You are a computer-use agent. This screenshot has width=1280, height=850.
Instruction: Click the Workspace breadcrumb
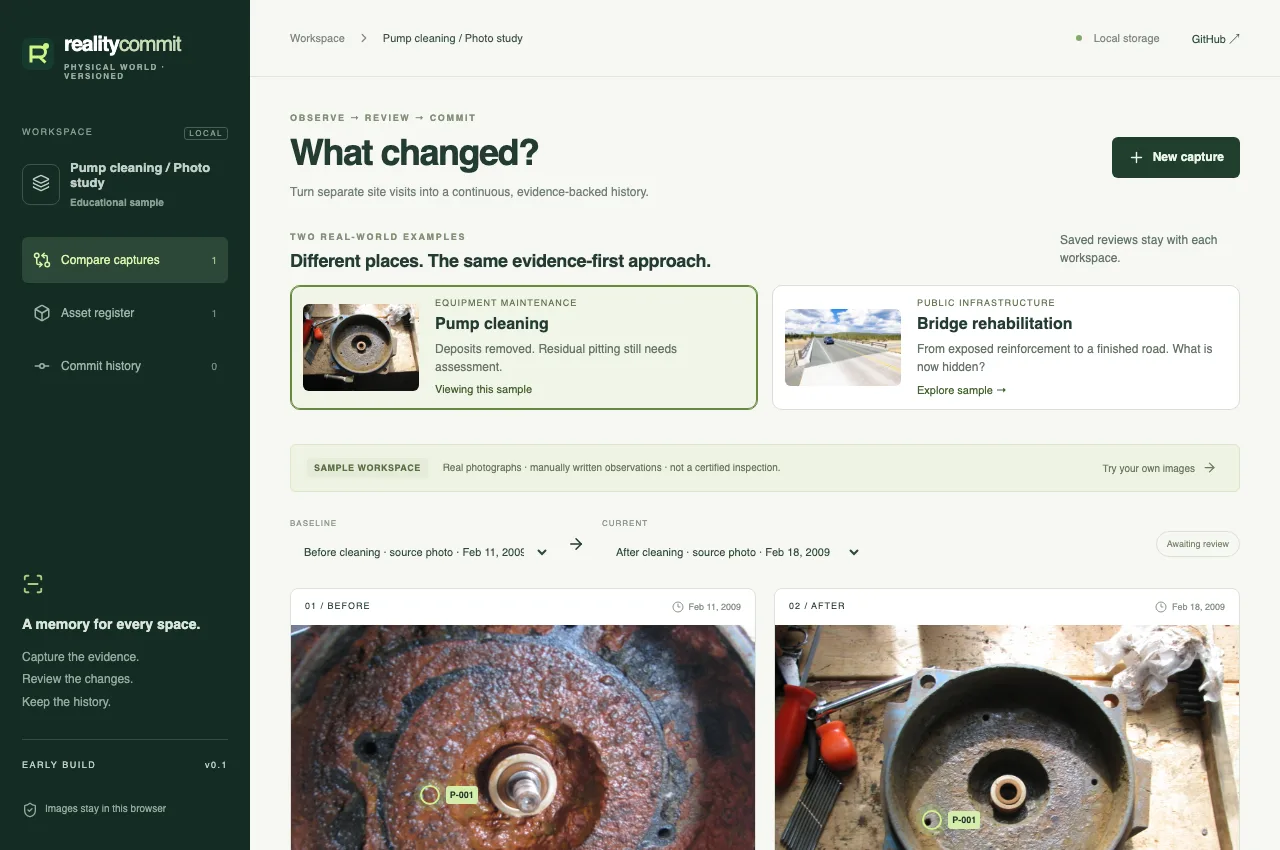tap(317, 39)
